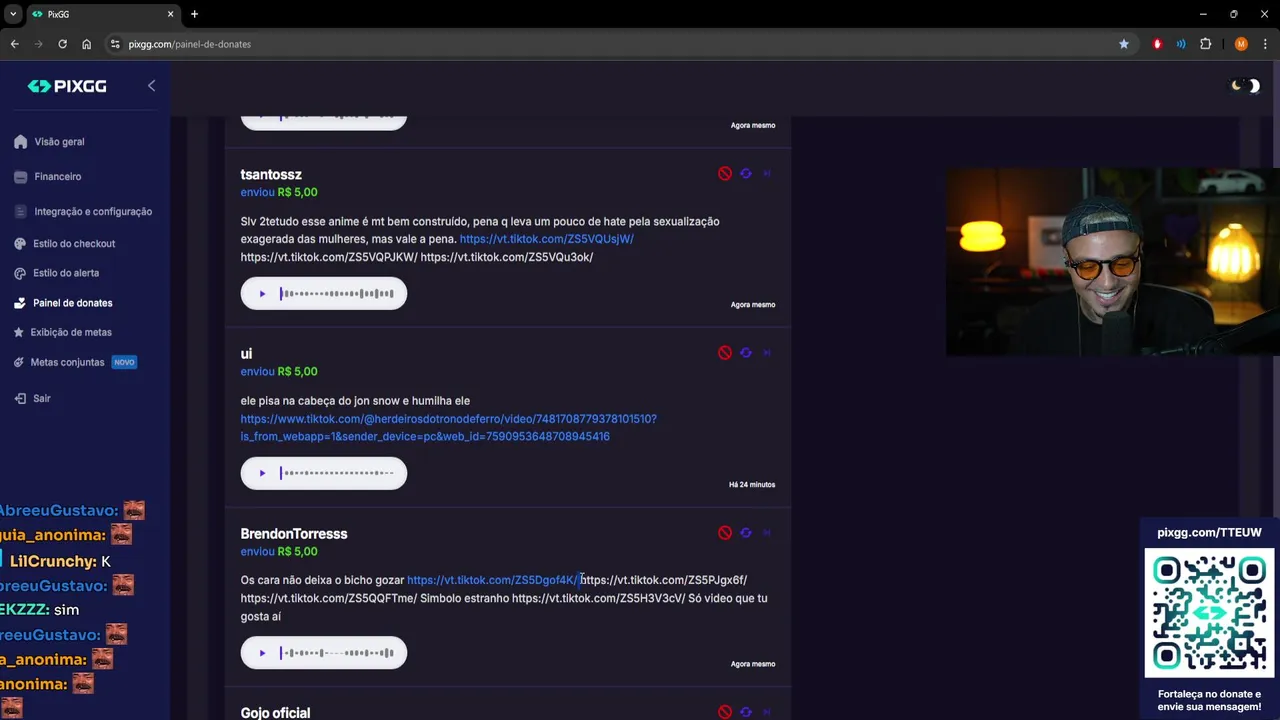1280x720 pixels.
Task: Click the Visão geral home icon
Action: click(20, 142)
